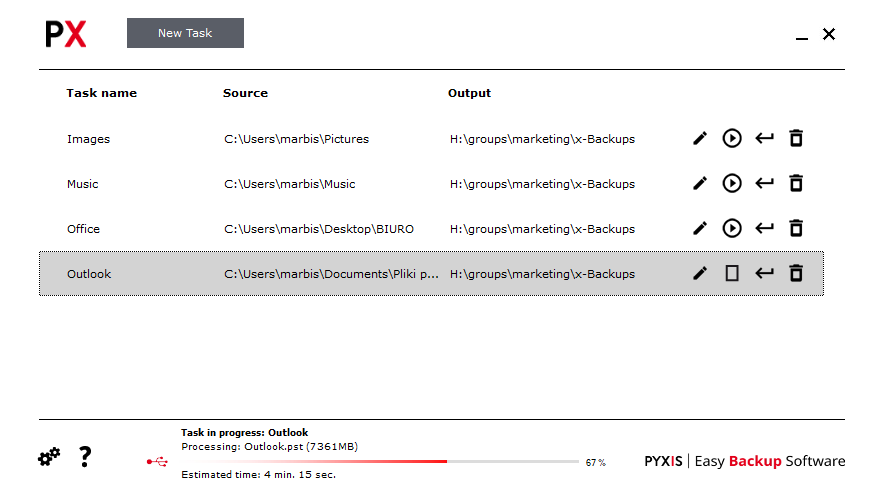Edit the Images task with pencil icon

tap(700, 138)
